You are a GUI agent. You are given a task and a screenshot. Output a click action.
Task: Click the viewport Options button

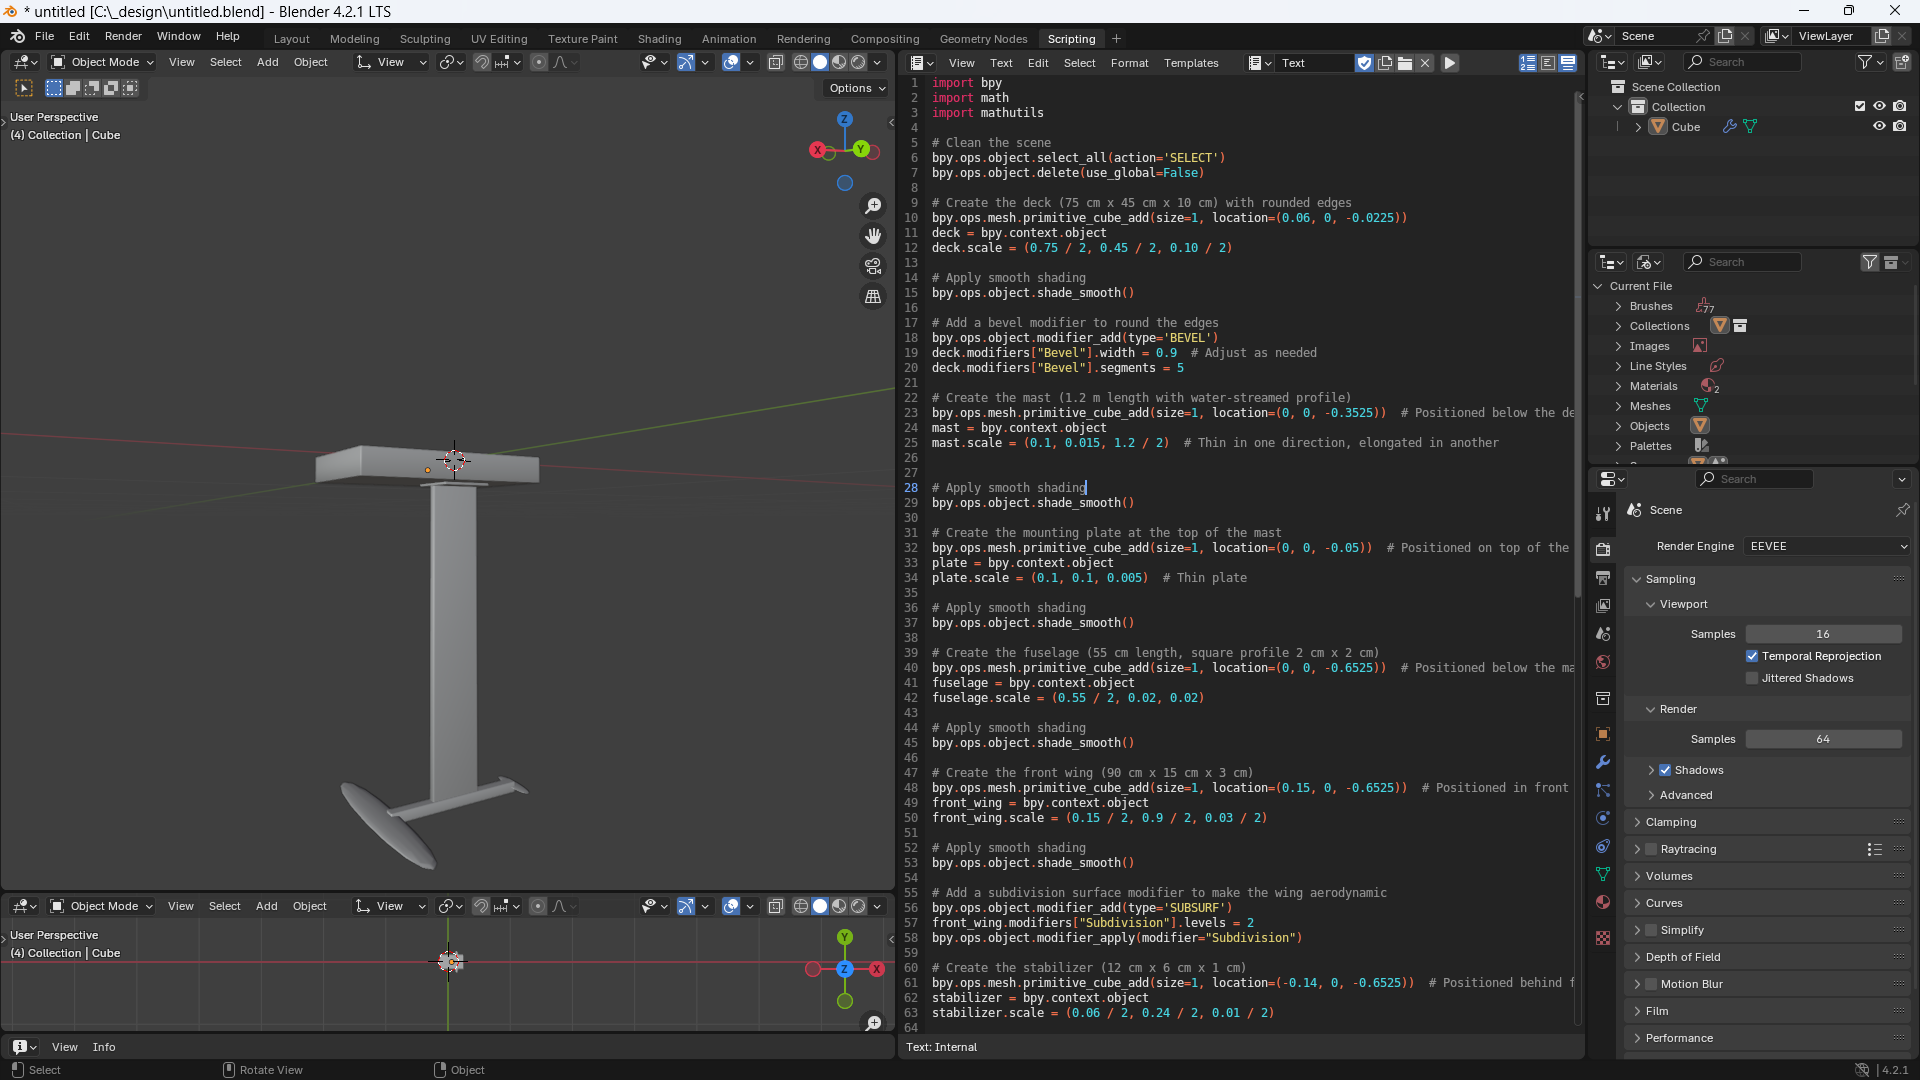[857, 88]
